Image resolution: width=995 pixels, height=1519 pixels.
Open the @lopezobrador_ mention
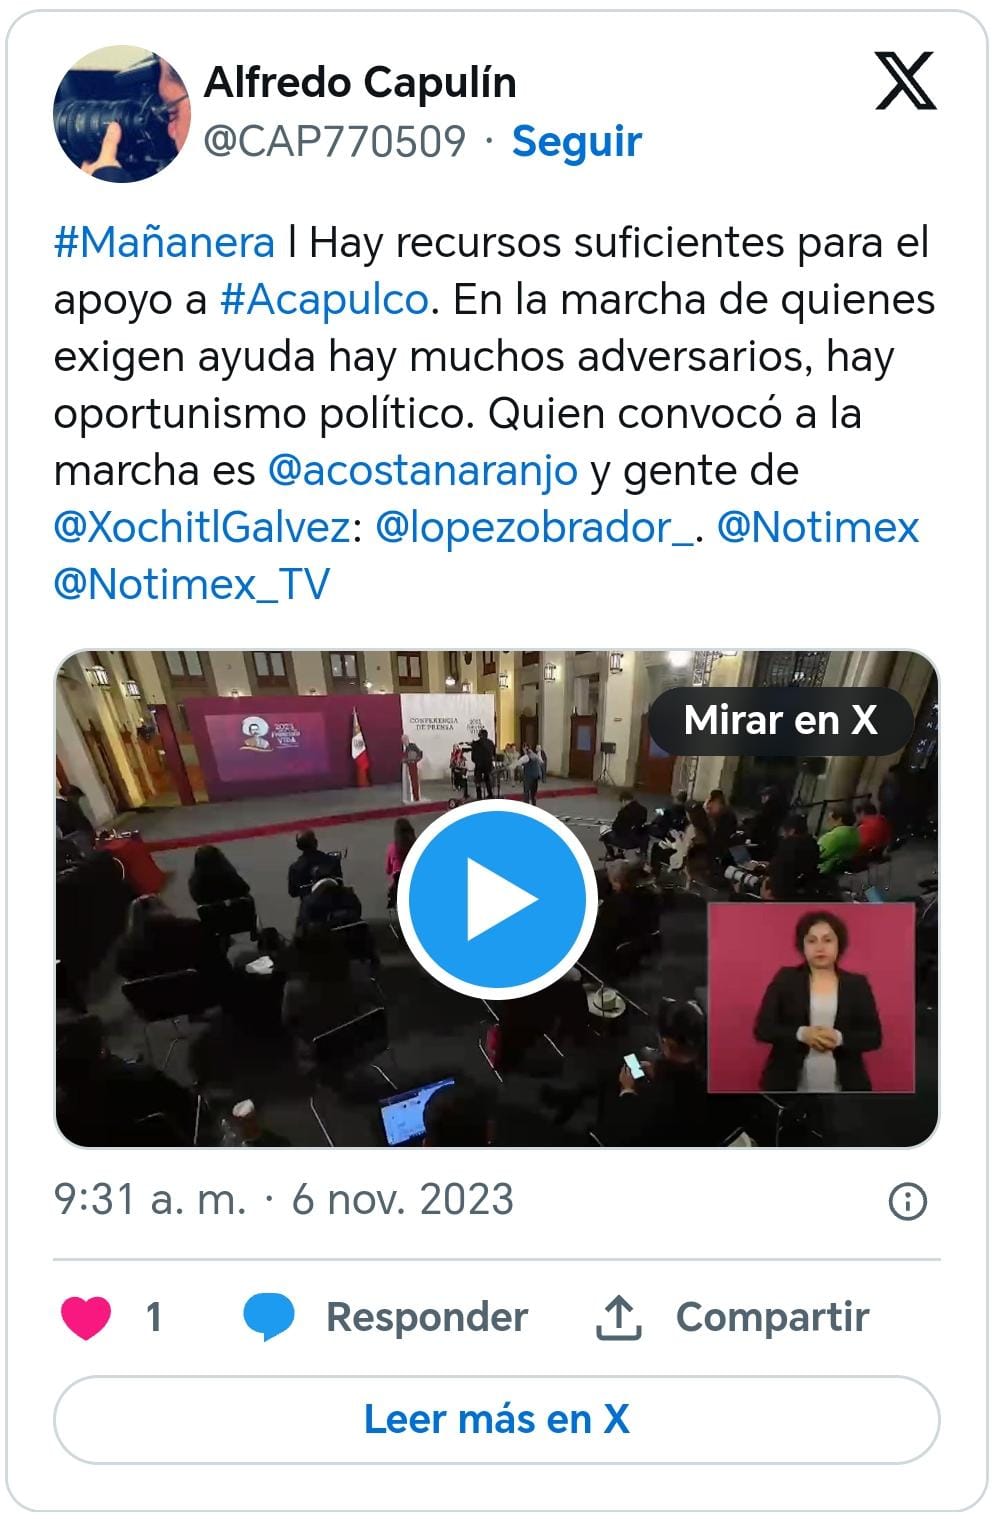tap(535, 527)
